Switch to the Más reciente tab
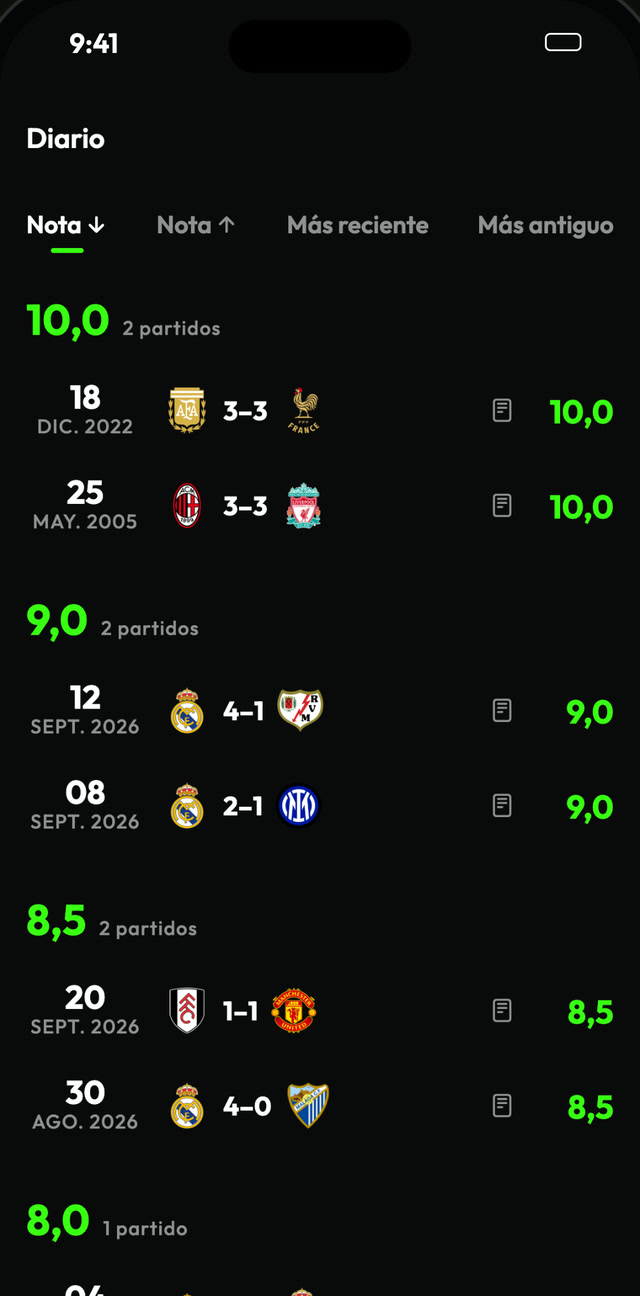Image resolution: width=640 pixels, height=1296 pixels. pyautogui.click(x=358, y=225)
